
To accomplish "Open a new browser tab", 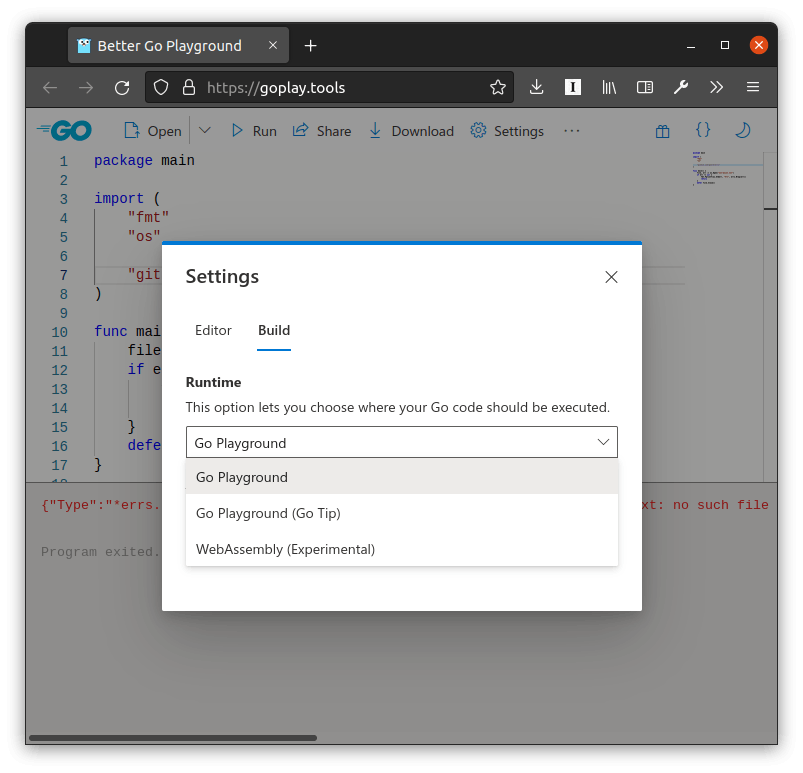I will tap(310, 46).
